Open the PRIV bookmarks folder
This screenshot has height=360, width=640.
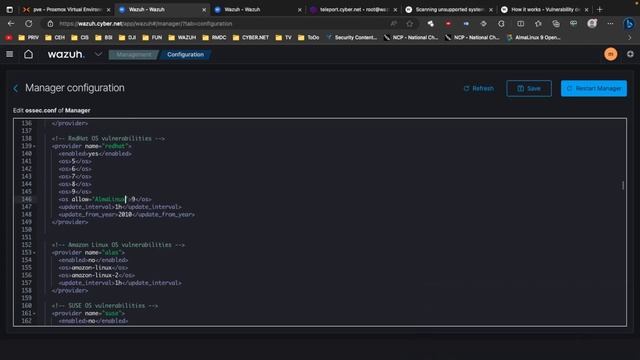coord(29,38)
